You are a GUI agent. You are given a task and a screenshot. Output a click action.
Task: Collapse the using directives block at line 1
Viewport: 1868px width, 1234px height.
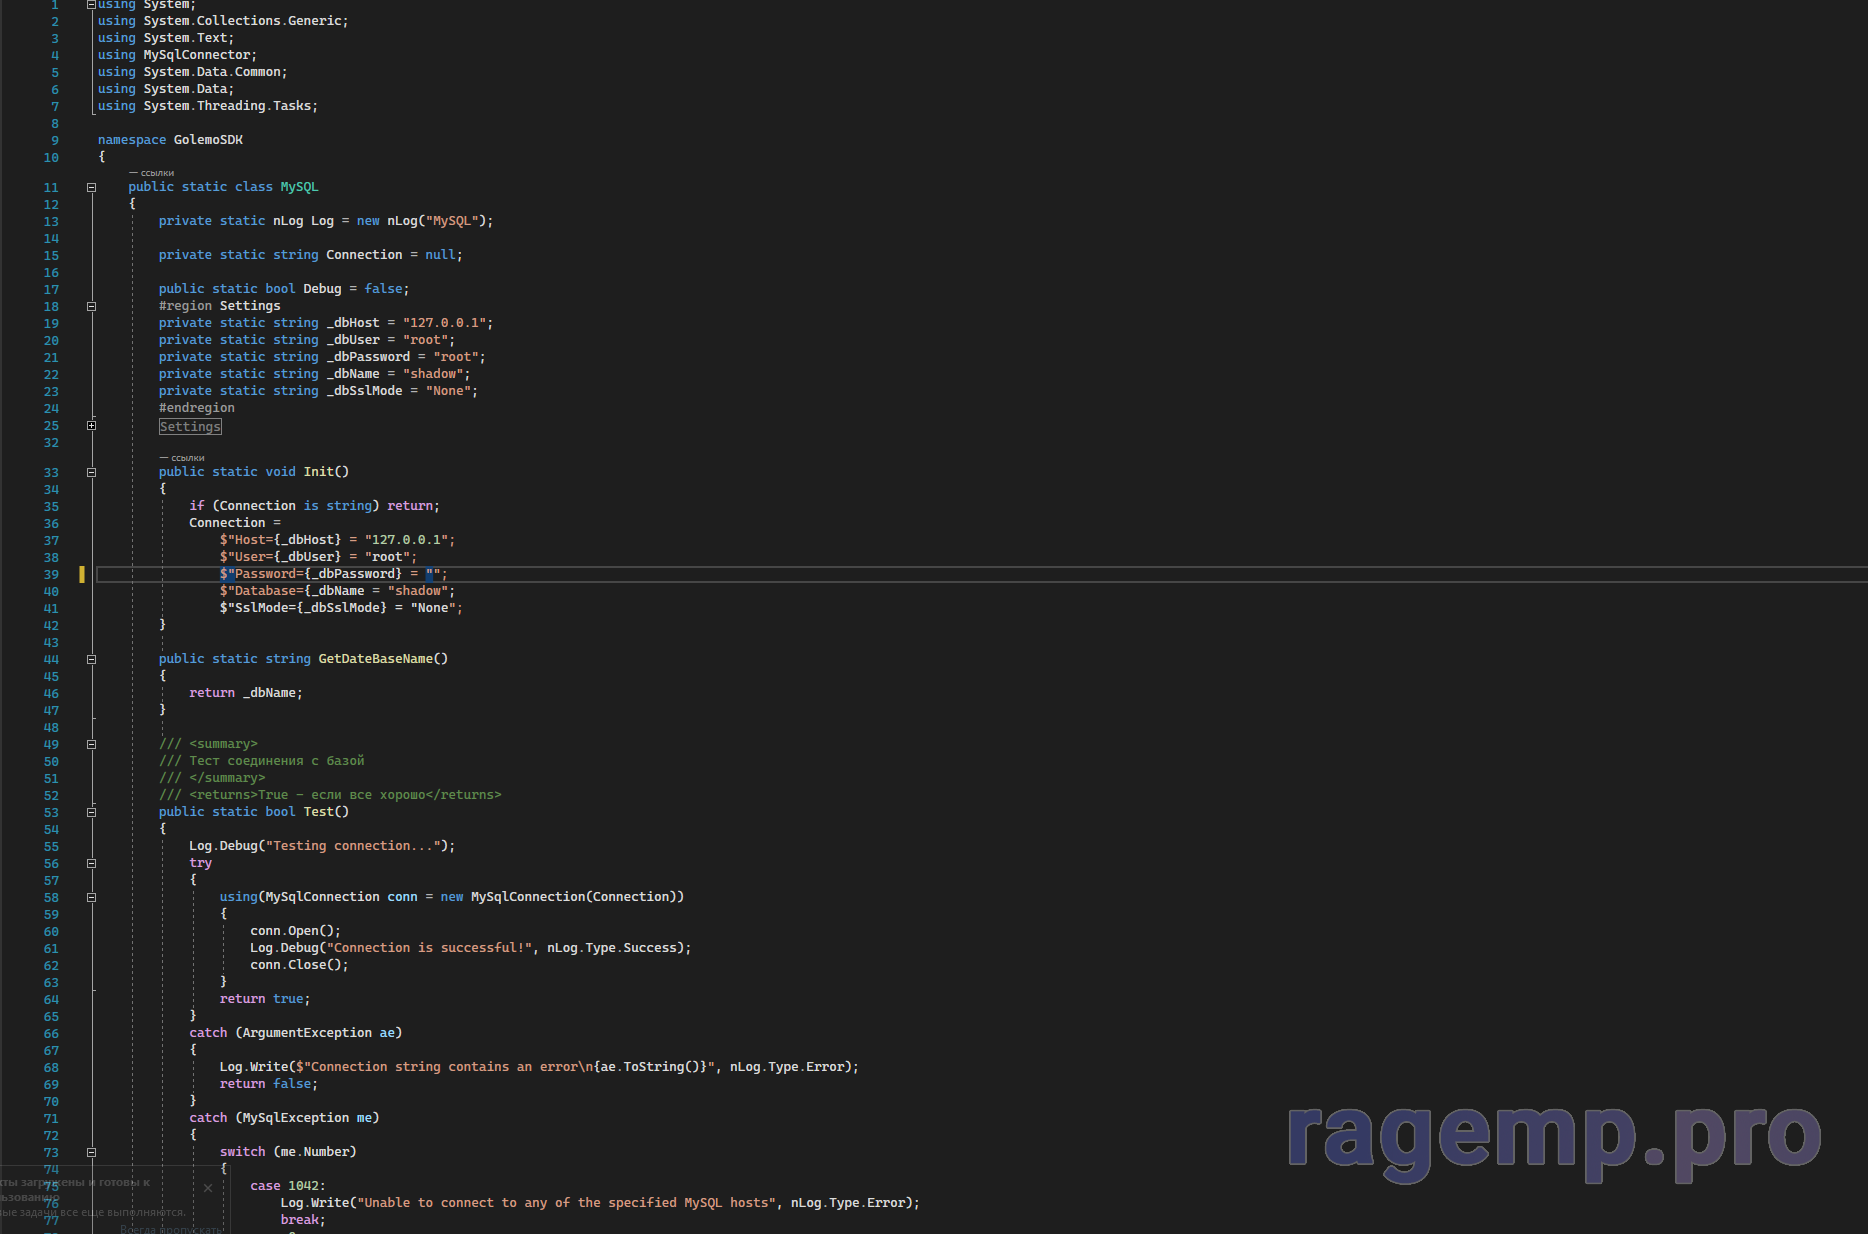tap(91, 5)
